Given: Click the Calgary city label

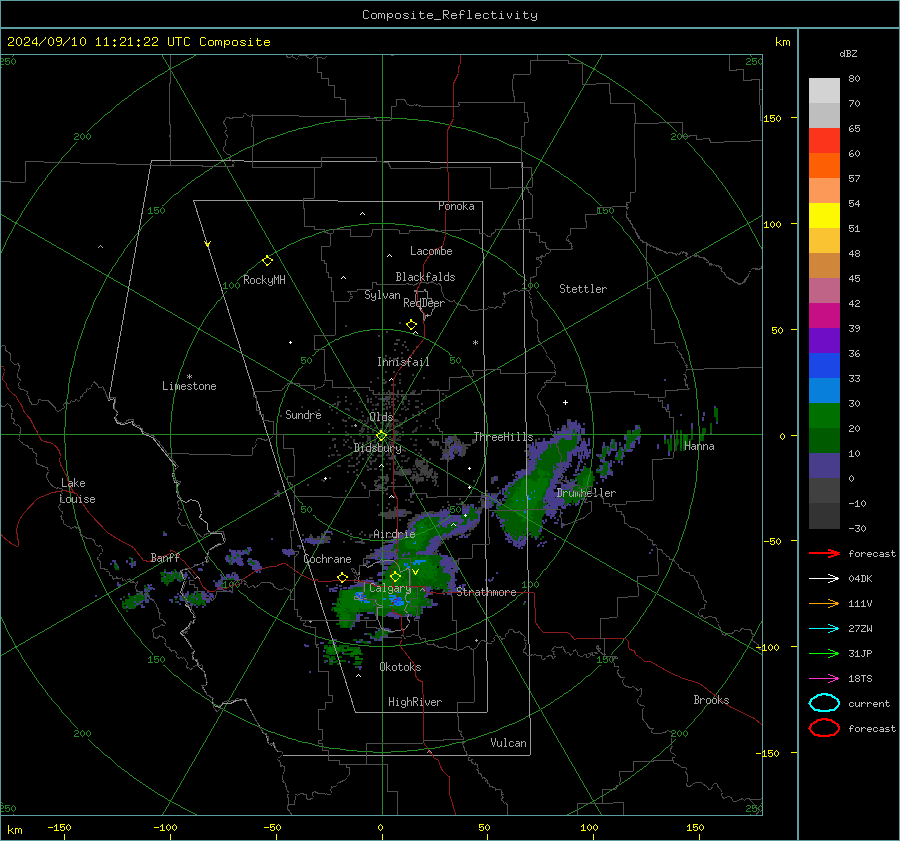Looking at the screenshot, I should 390,588.
